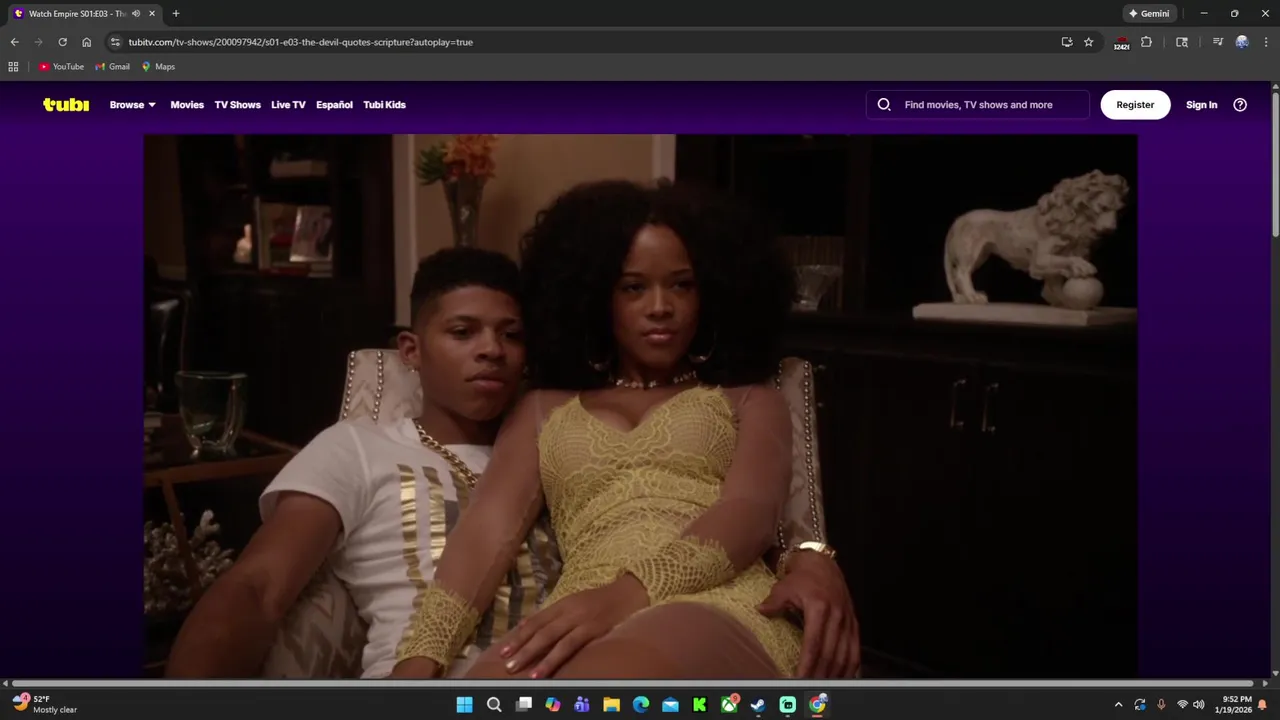Open the notifications bell icon
This screenshot has height=720, width=1280.
pos(1263,705)
